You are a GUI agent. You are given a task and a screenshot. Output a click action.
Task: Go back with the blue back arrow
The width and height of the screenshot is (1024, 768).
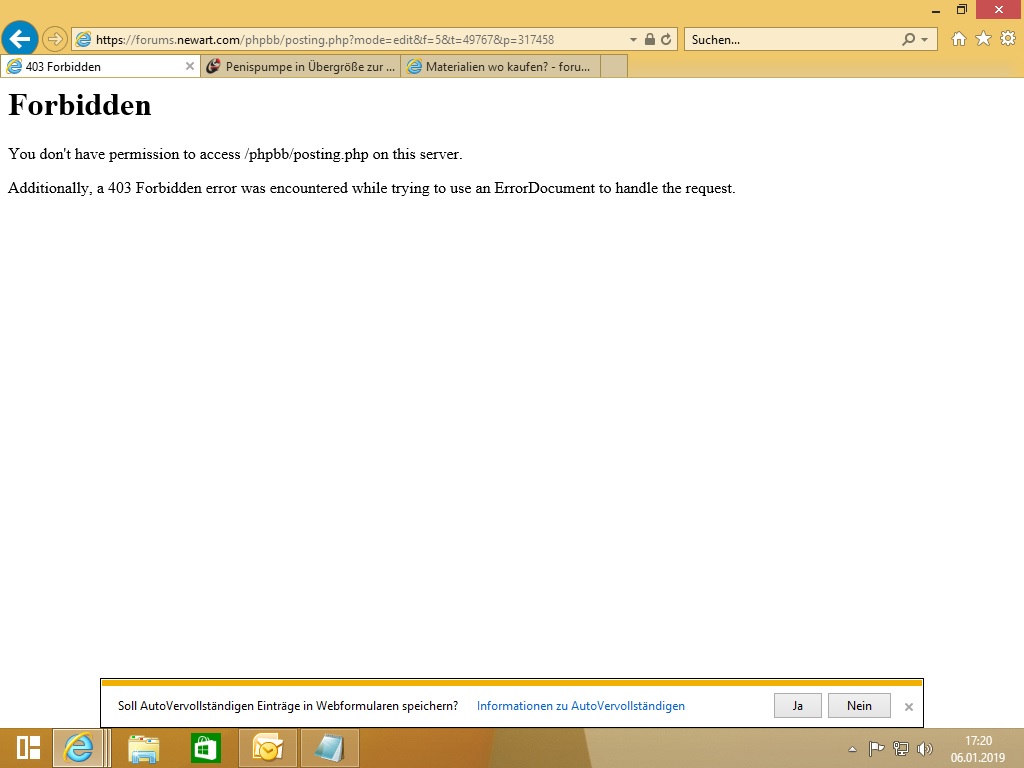coord(20,39)
